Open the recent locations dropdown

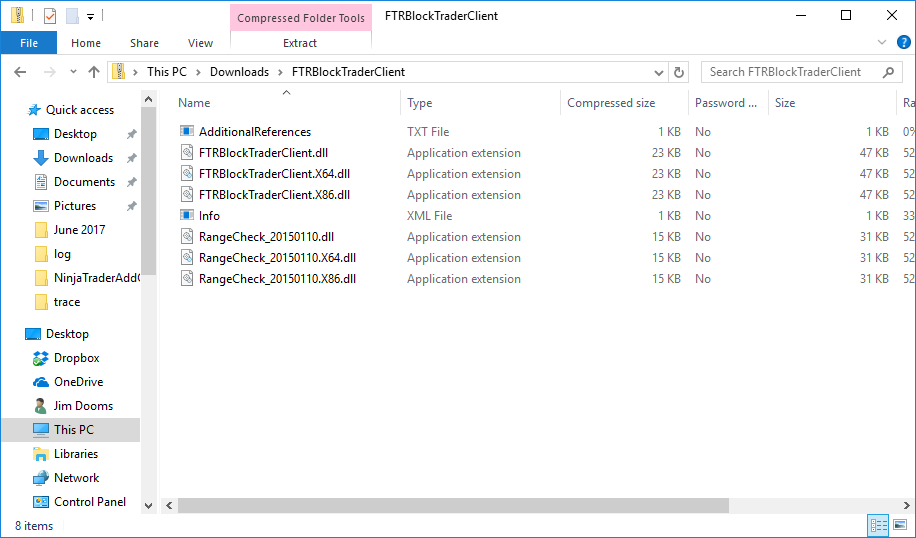(73, 72)
